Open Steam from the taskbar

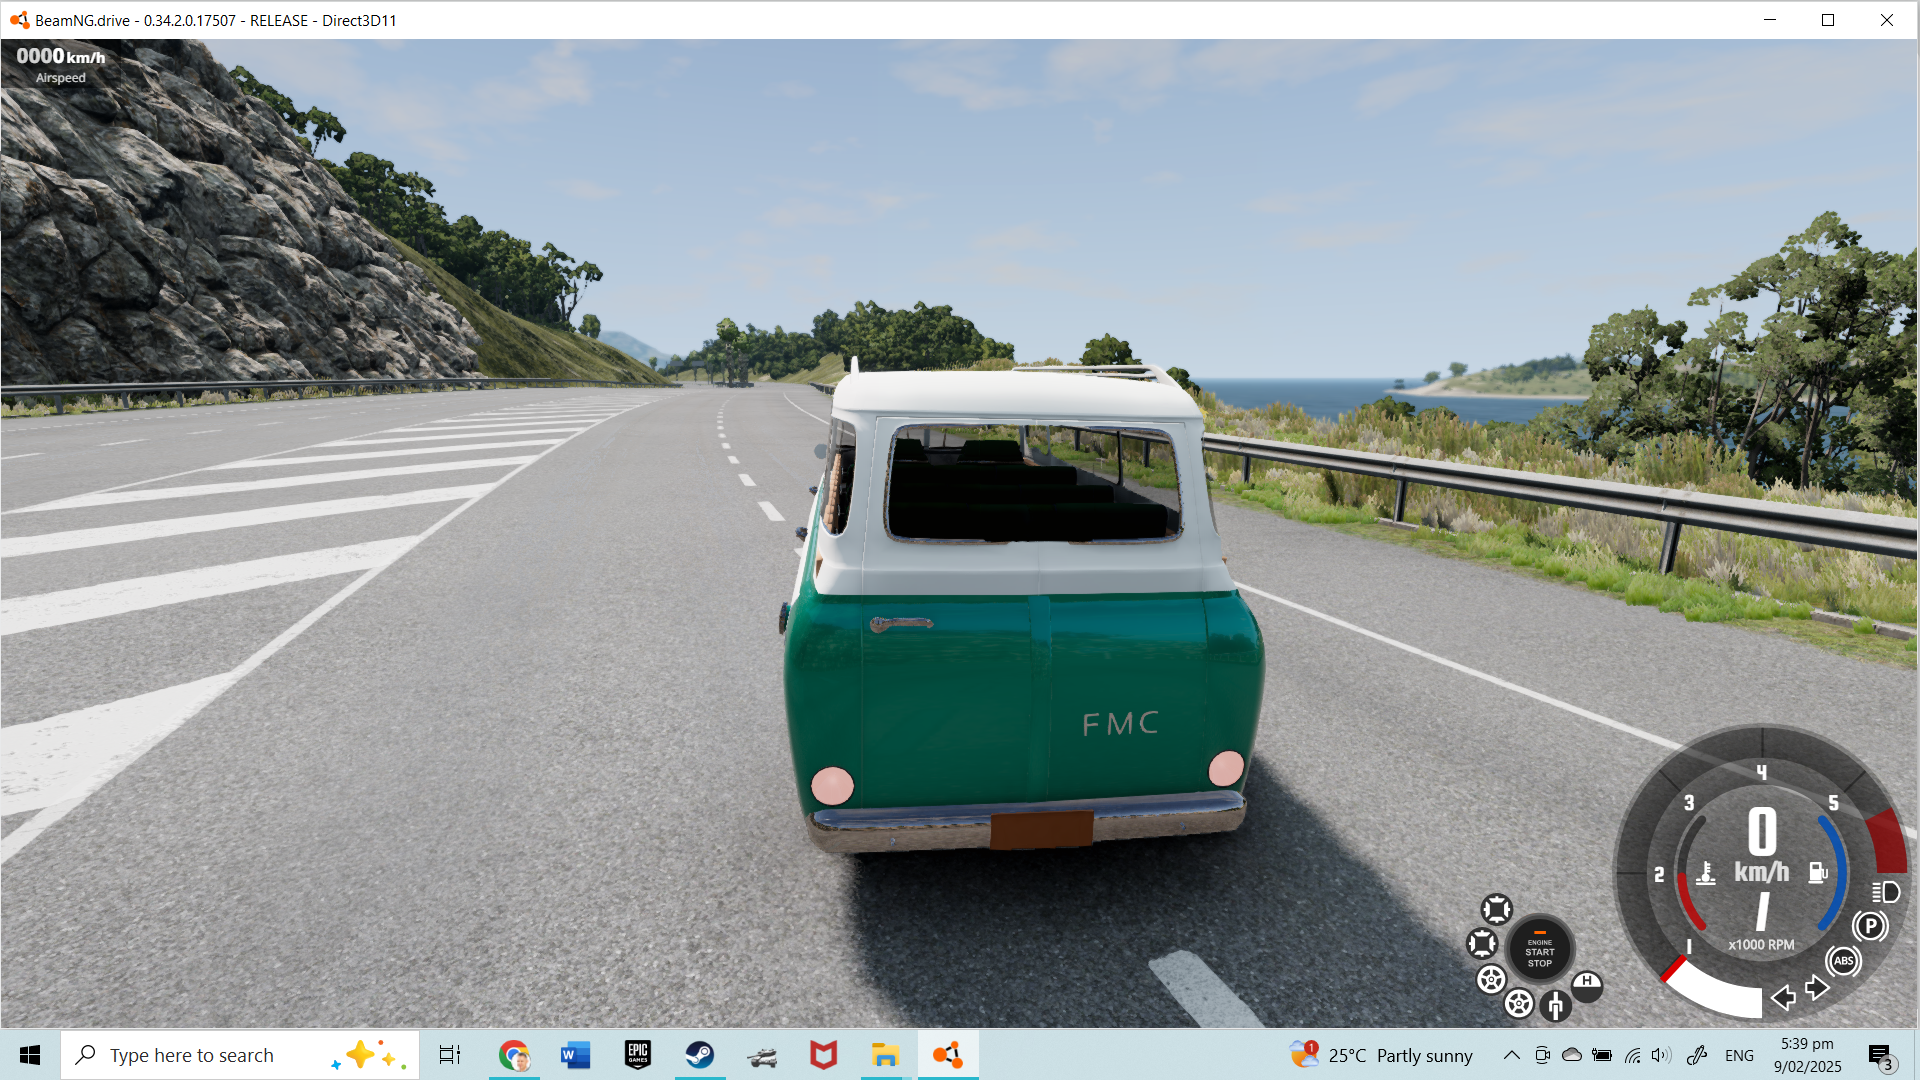pyautogui.click(x=700, y=1055)
